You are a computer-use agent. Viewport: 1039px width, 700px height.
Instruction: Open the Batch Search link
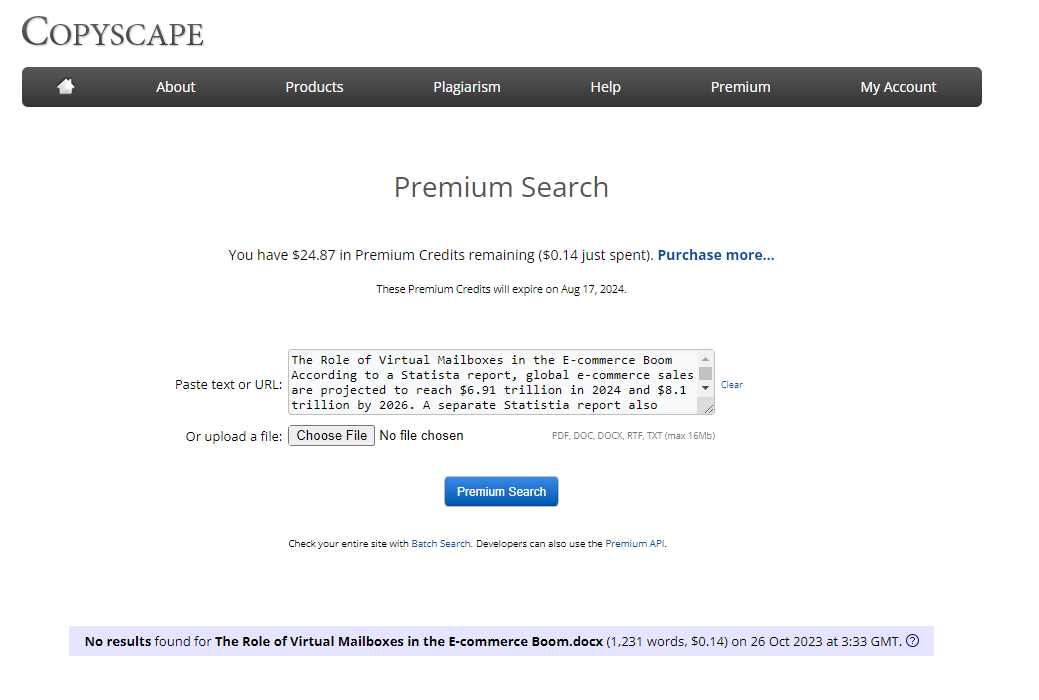coord(440,544)
